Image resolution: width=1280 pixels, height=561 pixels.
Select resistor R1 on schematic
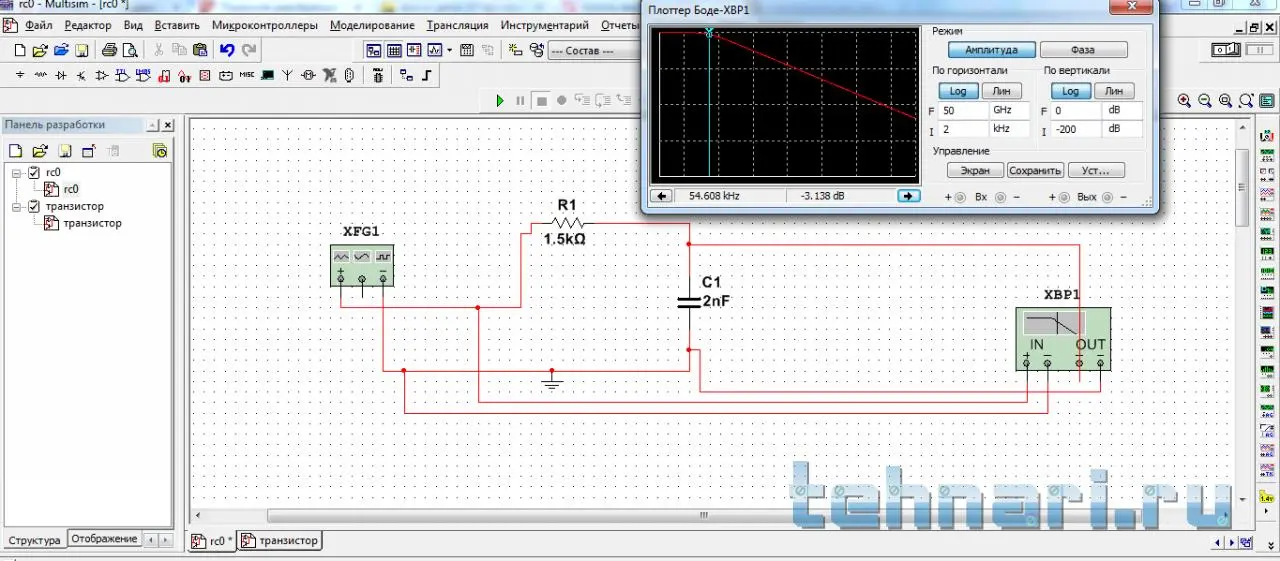click(566, 223)
